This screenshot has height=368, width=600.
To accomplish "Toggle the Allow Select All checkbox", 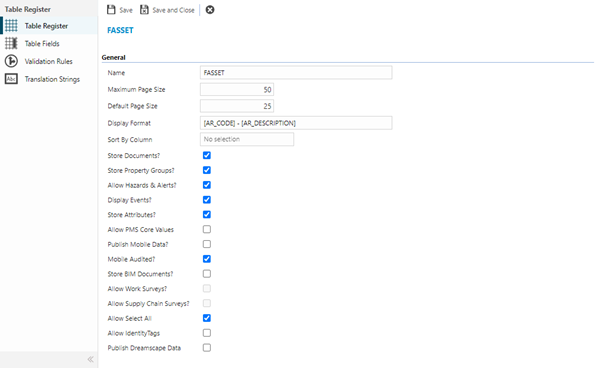I will 207,318.
